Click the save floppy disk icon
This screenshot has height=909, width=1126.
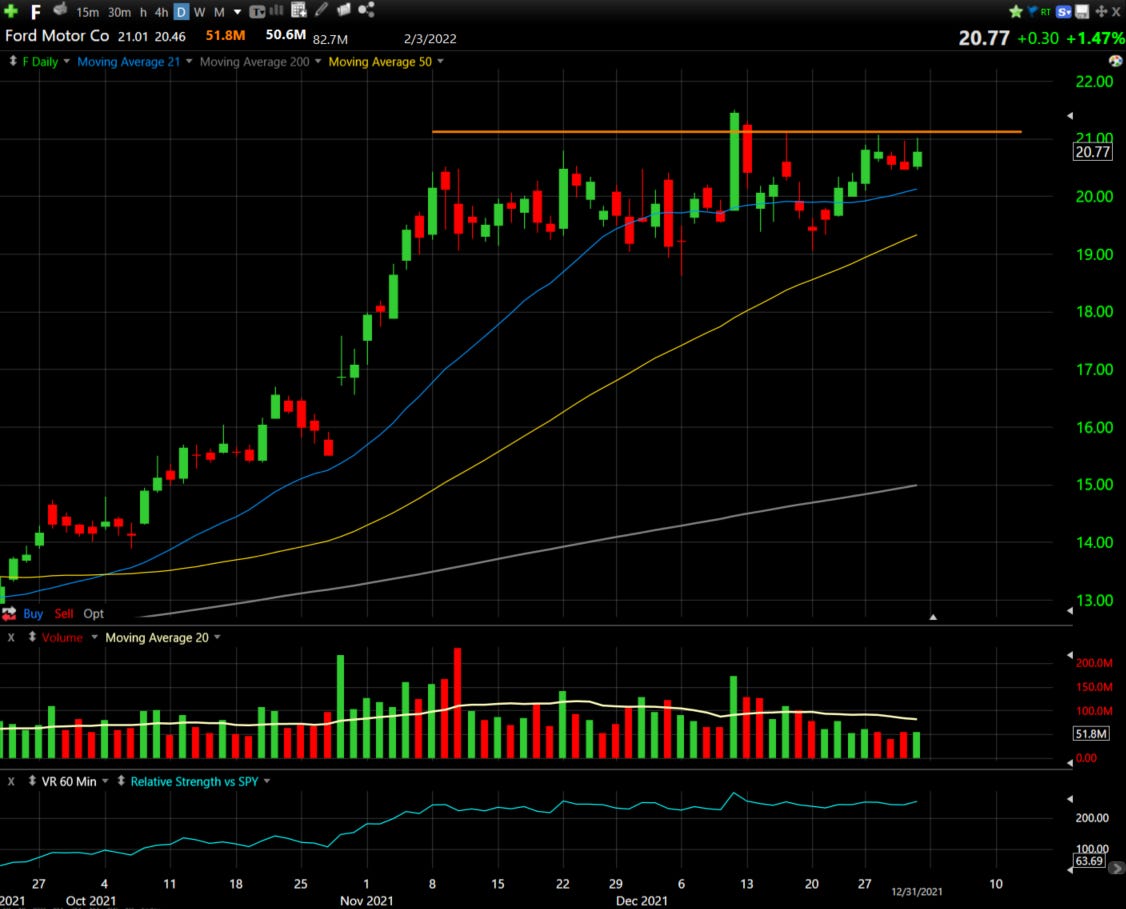1082,11
